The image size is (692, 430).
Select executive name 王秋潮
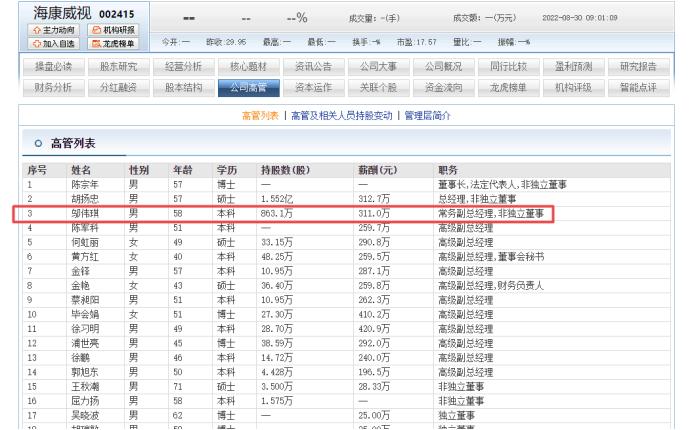point(85,387)
